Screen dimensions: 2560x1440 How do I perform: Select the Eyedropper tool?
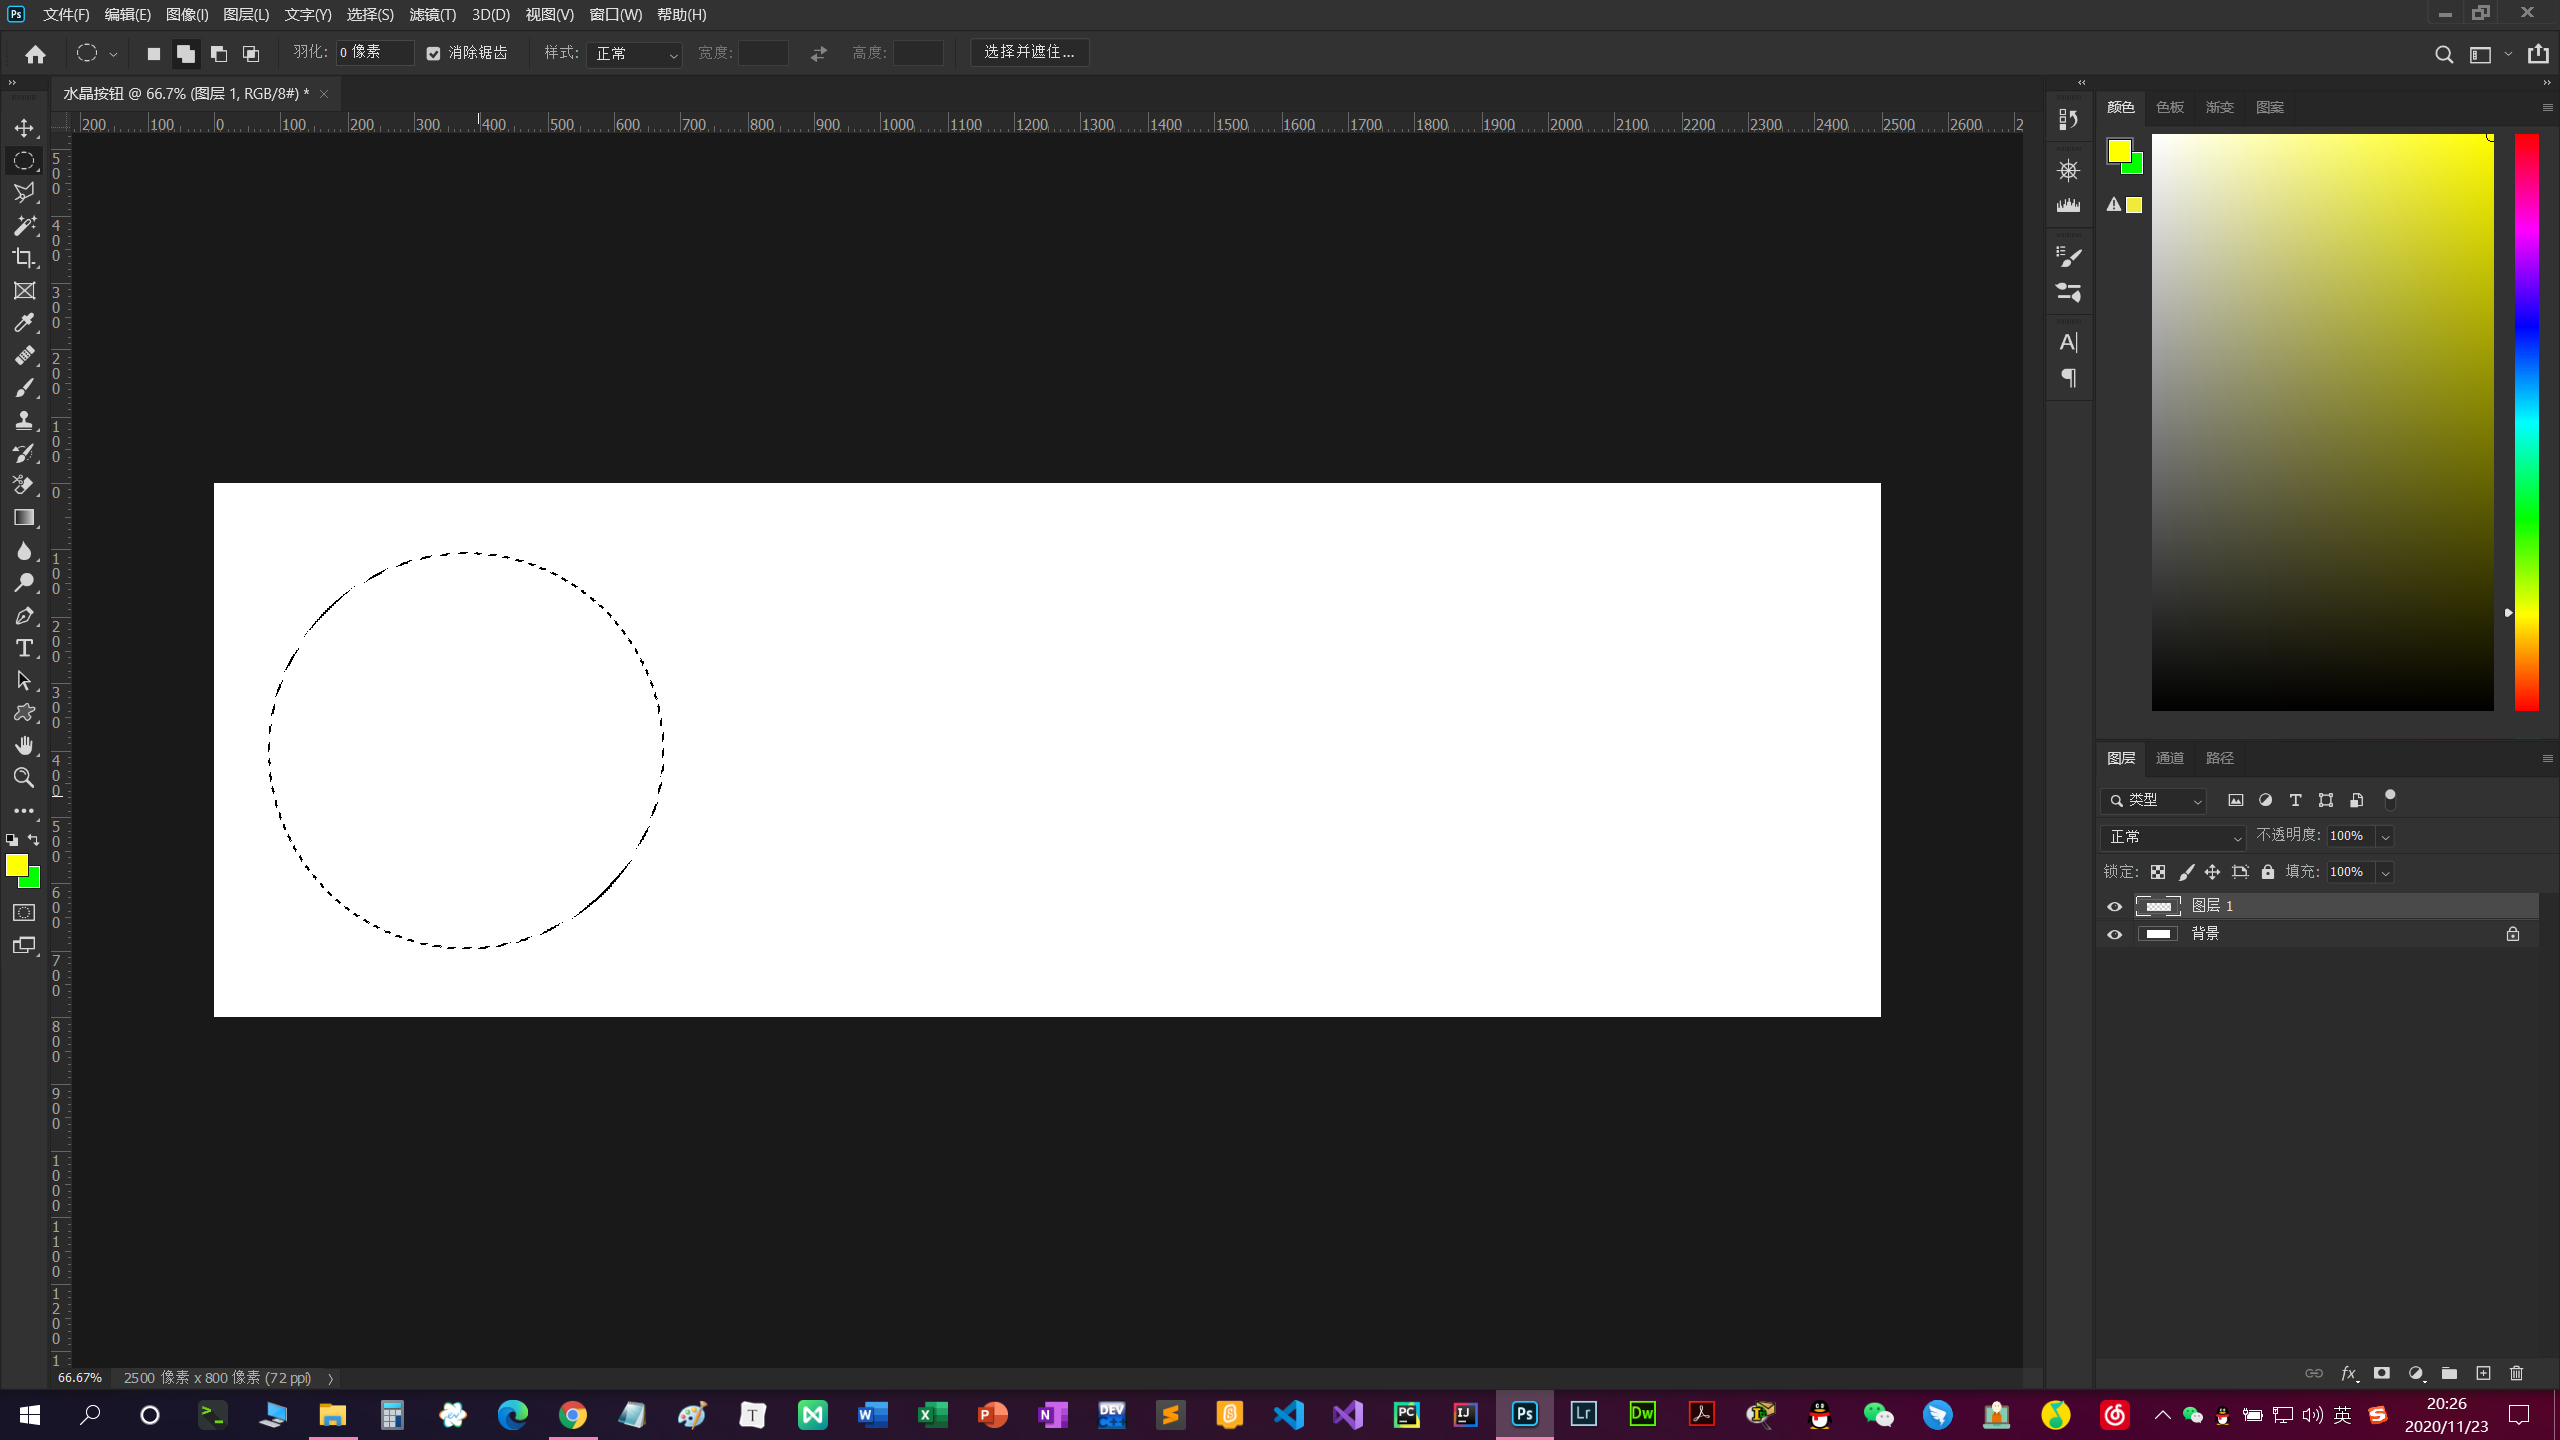[24, 323]
